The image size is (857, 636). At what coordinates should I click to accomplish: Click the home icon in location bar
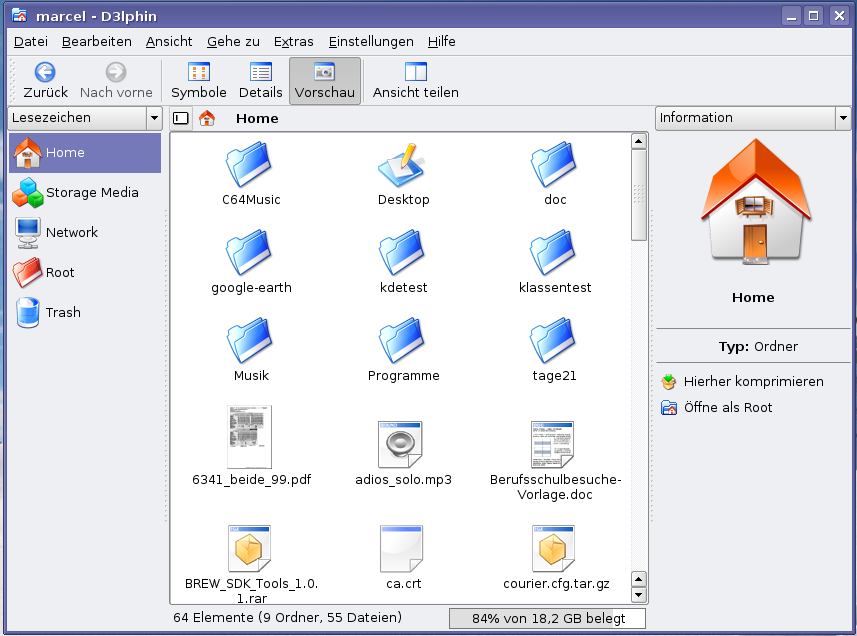(x=207, y=118)
